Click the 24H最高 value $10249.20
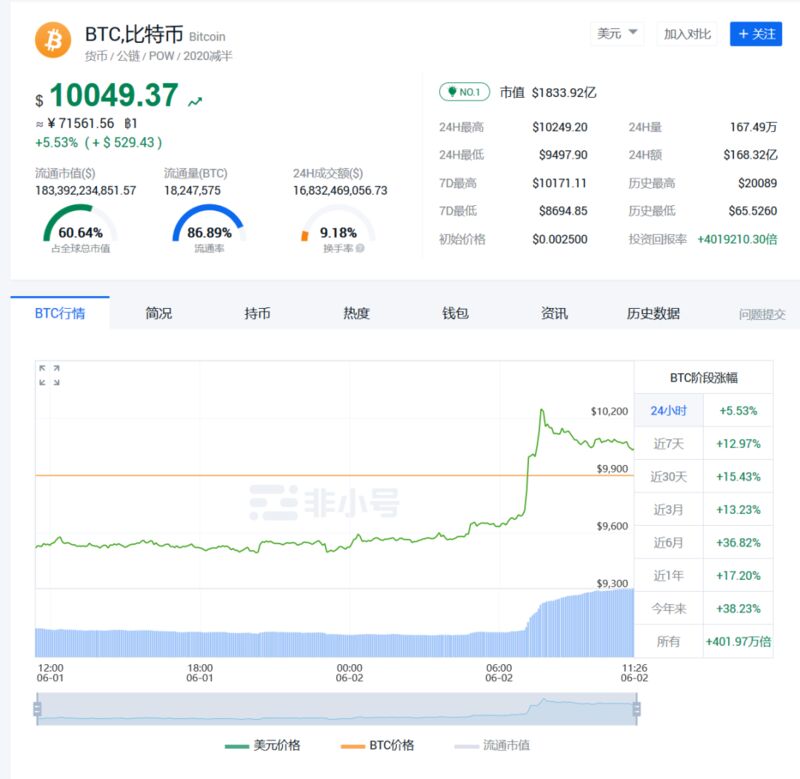 coord(560,127)
